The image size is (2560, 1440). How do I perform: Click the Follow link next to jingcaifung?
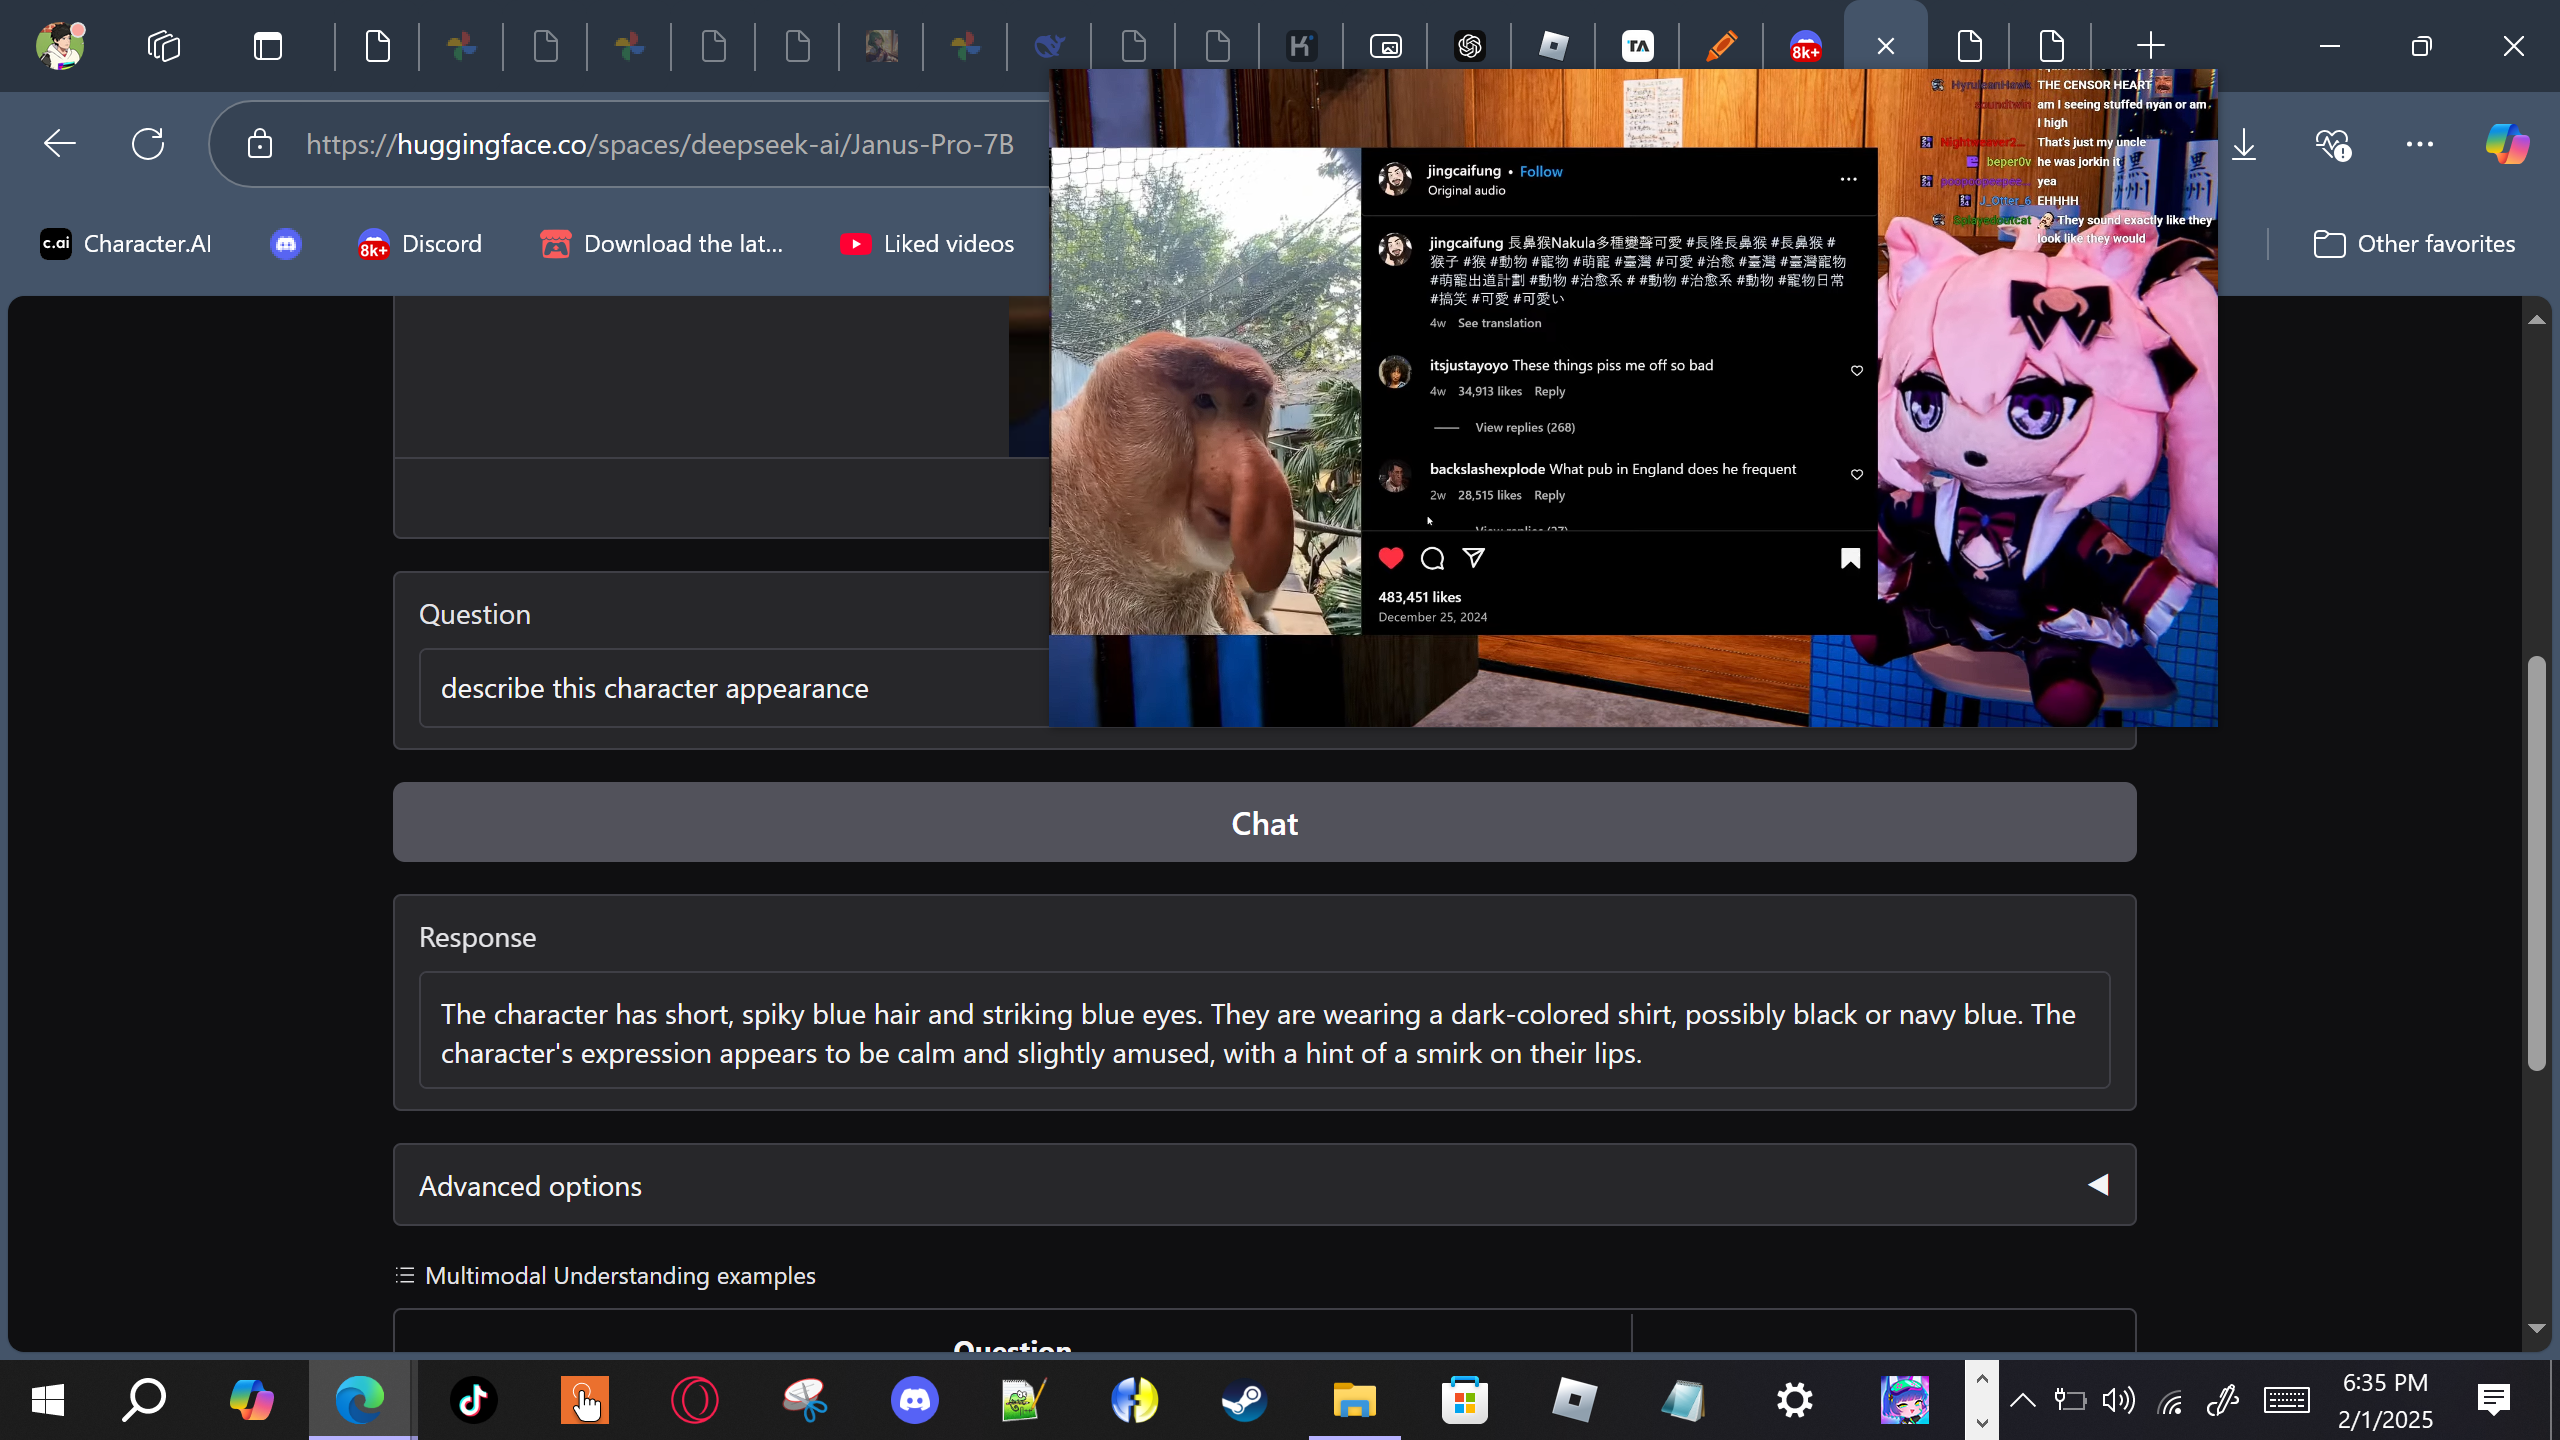1540,172
